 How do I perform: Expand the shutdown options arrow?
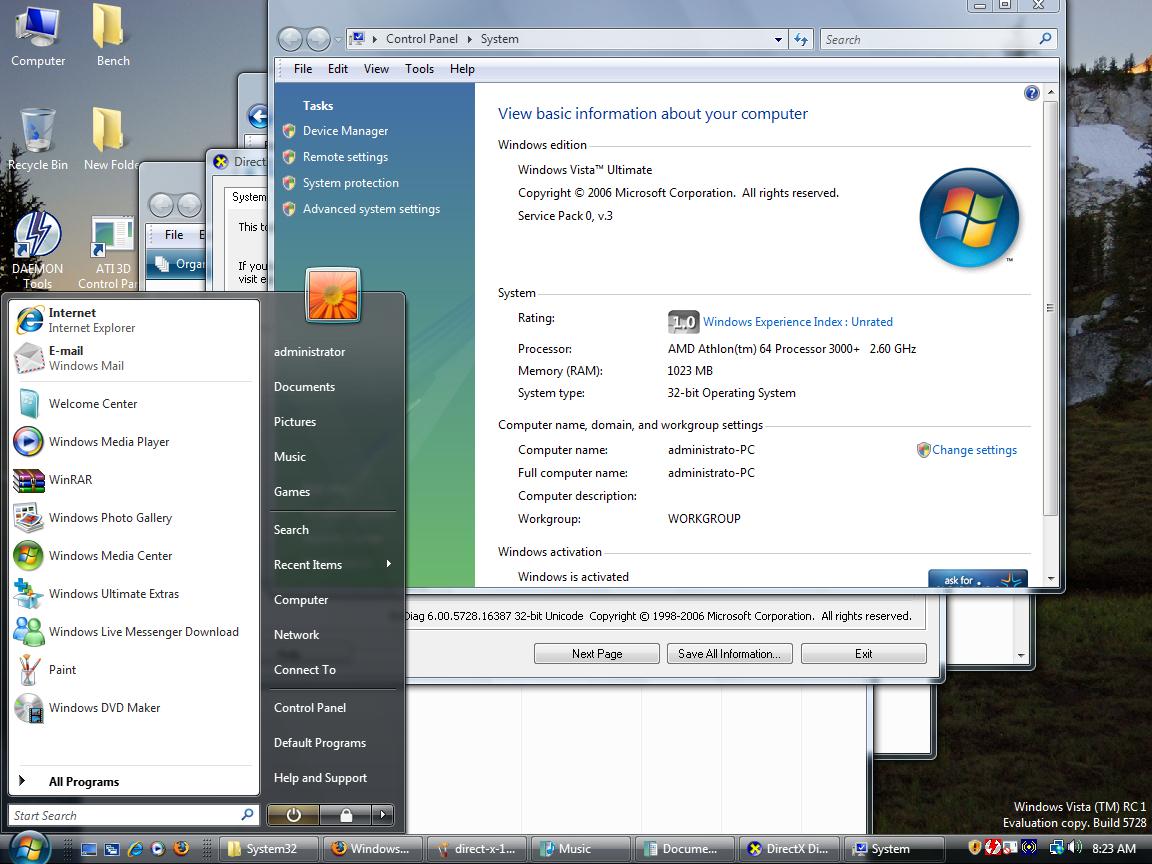382,815
